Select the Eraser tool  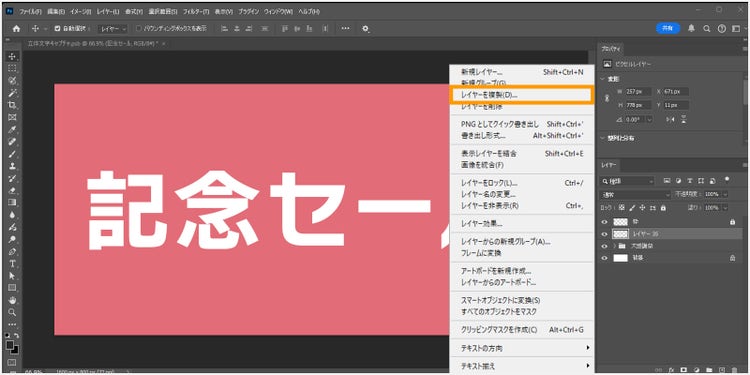(x=12, y=190)
